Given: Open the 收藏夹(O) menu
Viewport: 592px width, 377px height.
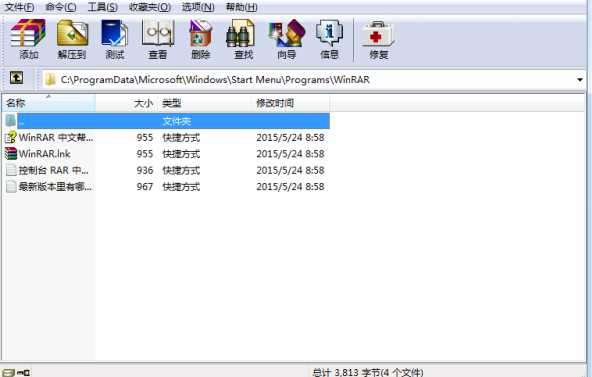Looking at the screenshot, I should point(150,7).
